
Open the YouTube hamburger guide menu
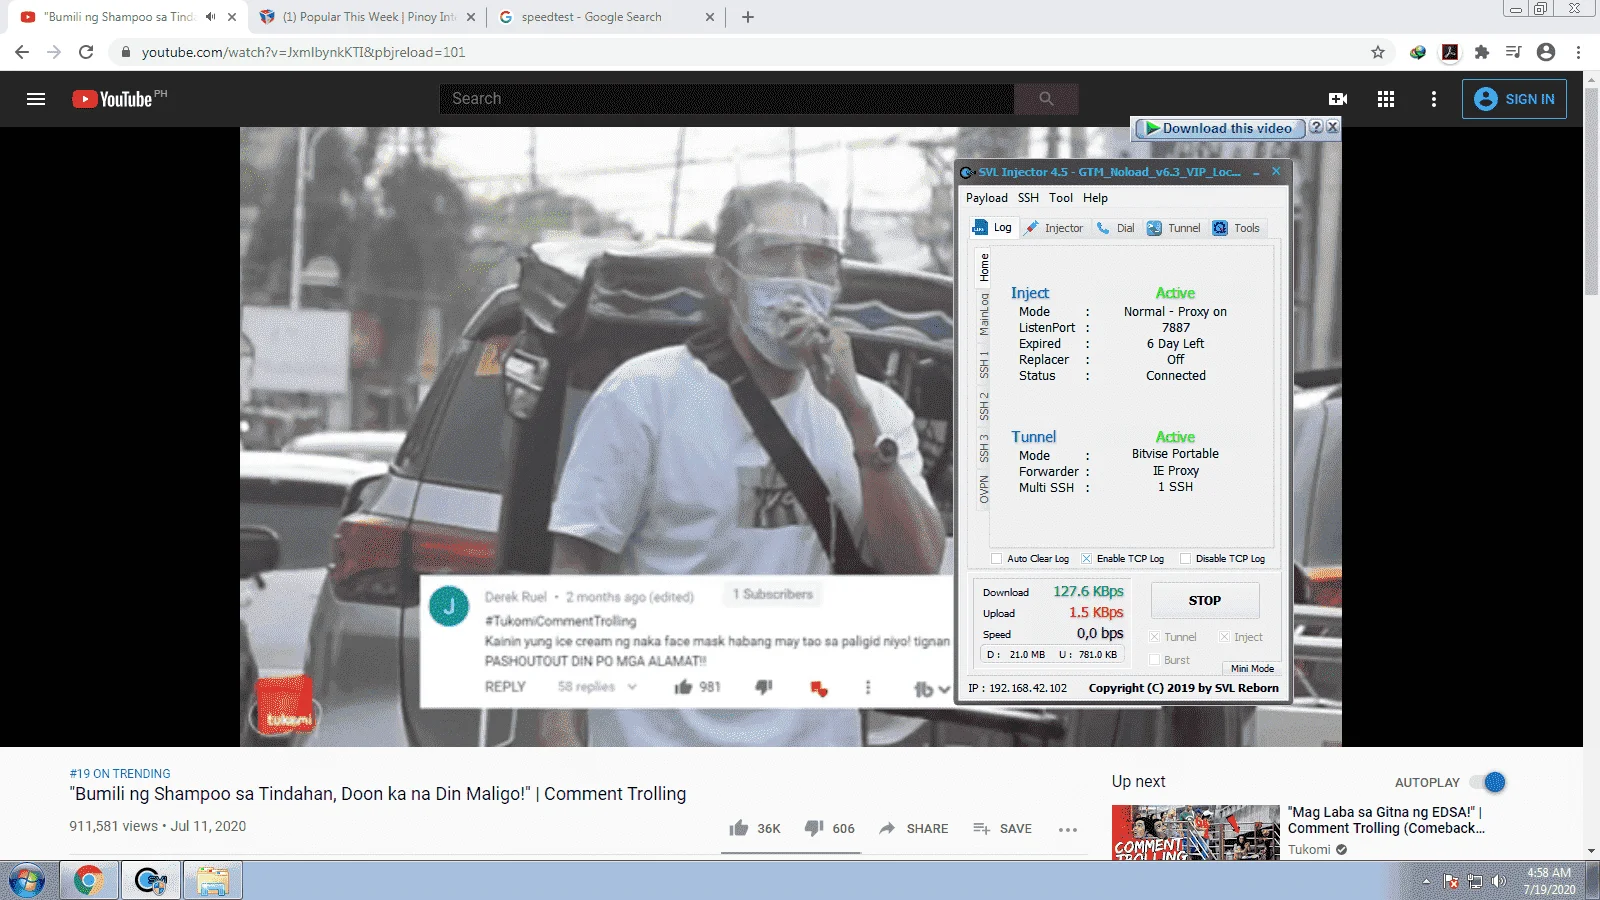(x=36, y=99)
